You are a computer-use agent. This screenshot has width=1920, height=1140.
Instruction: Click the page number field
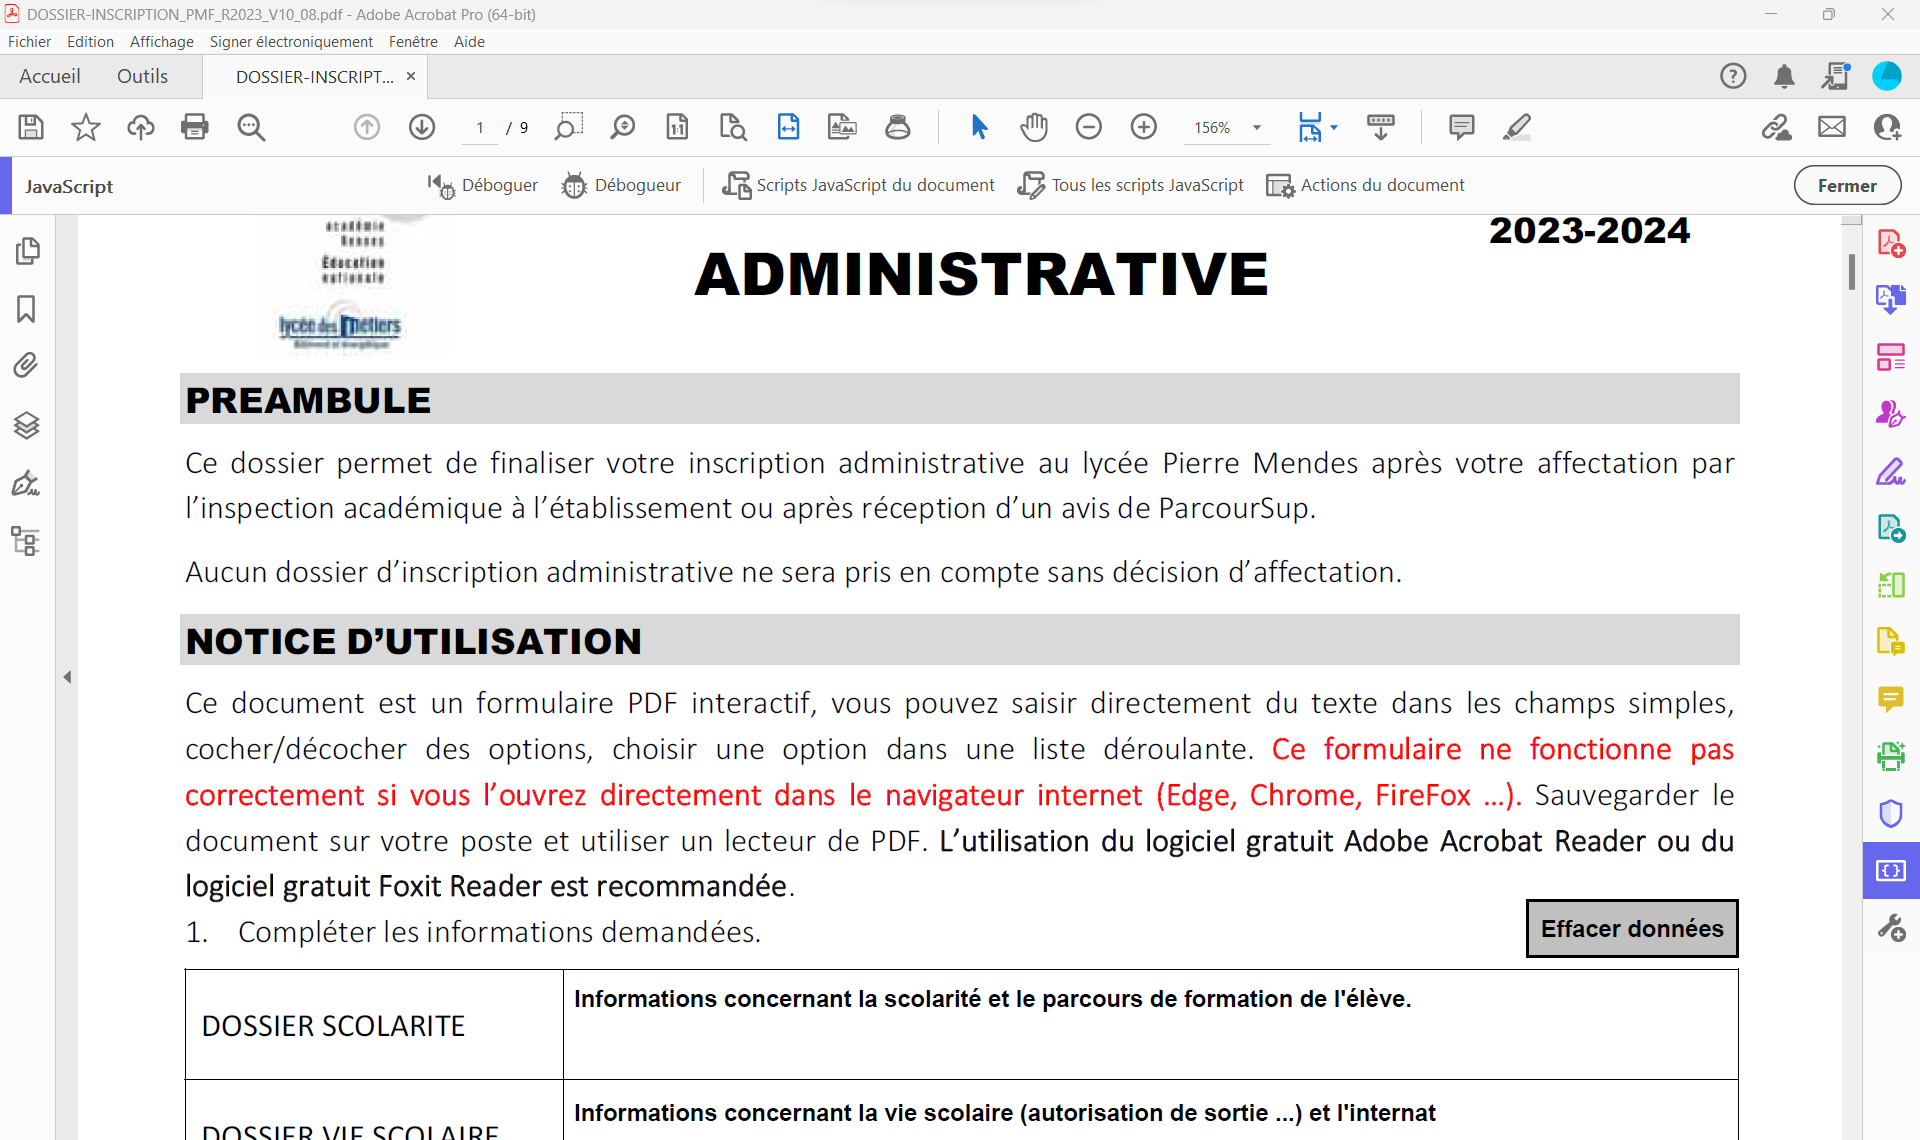[x=481, y=128]
